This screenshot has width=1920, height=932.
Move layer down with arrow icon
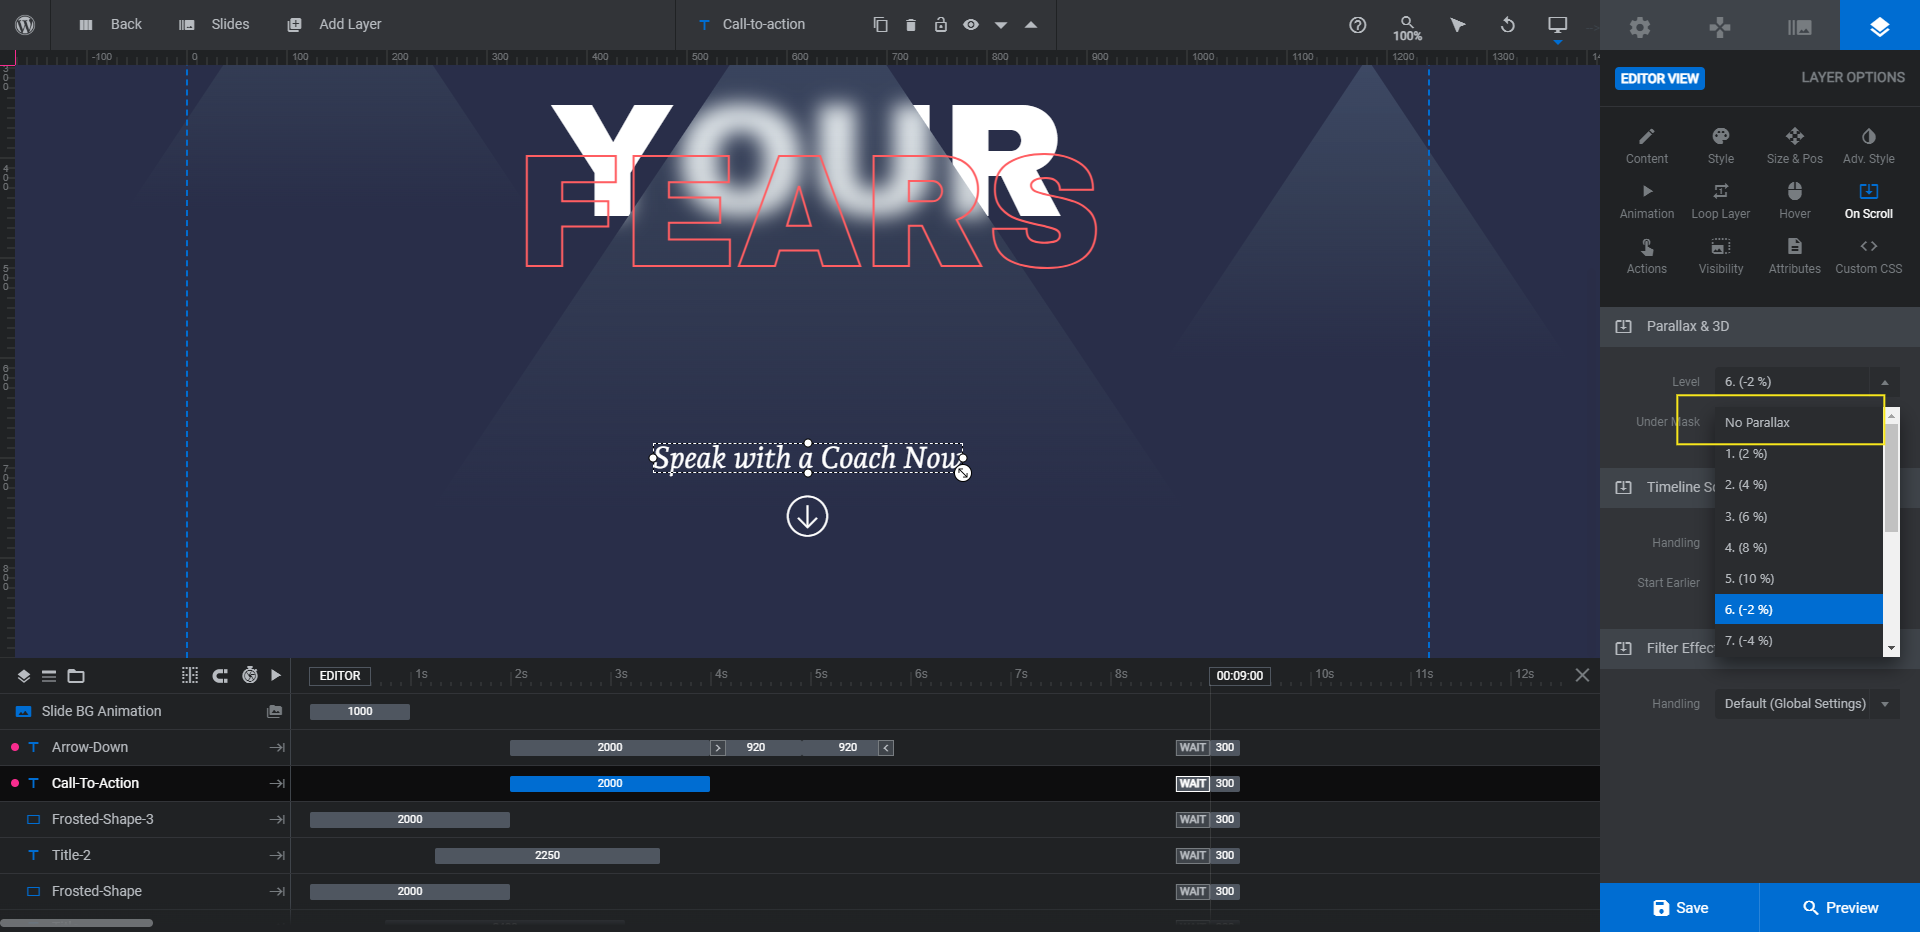tap(1000, 25)
